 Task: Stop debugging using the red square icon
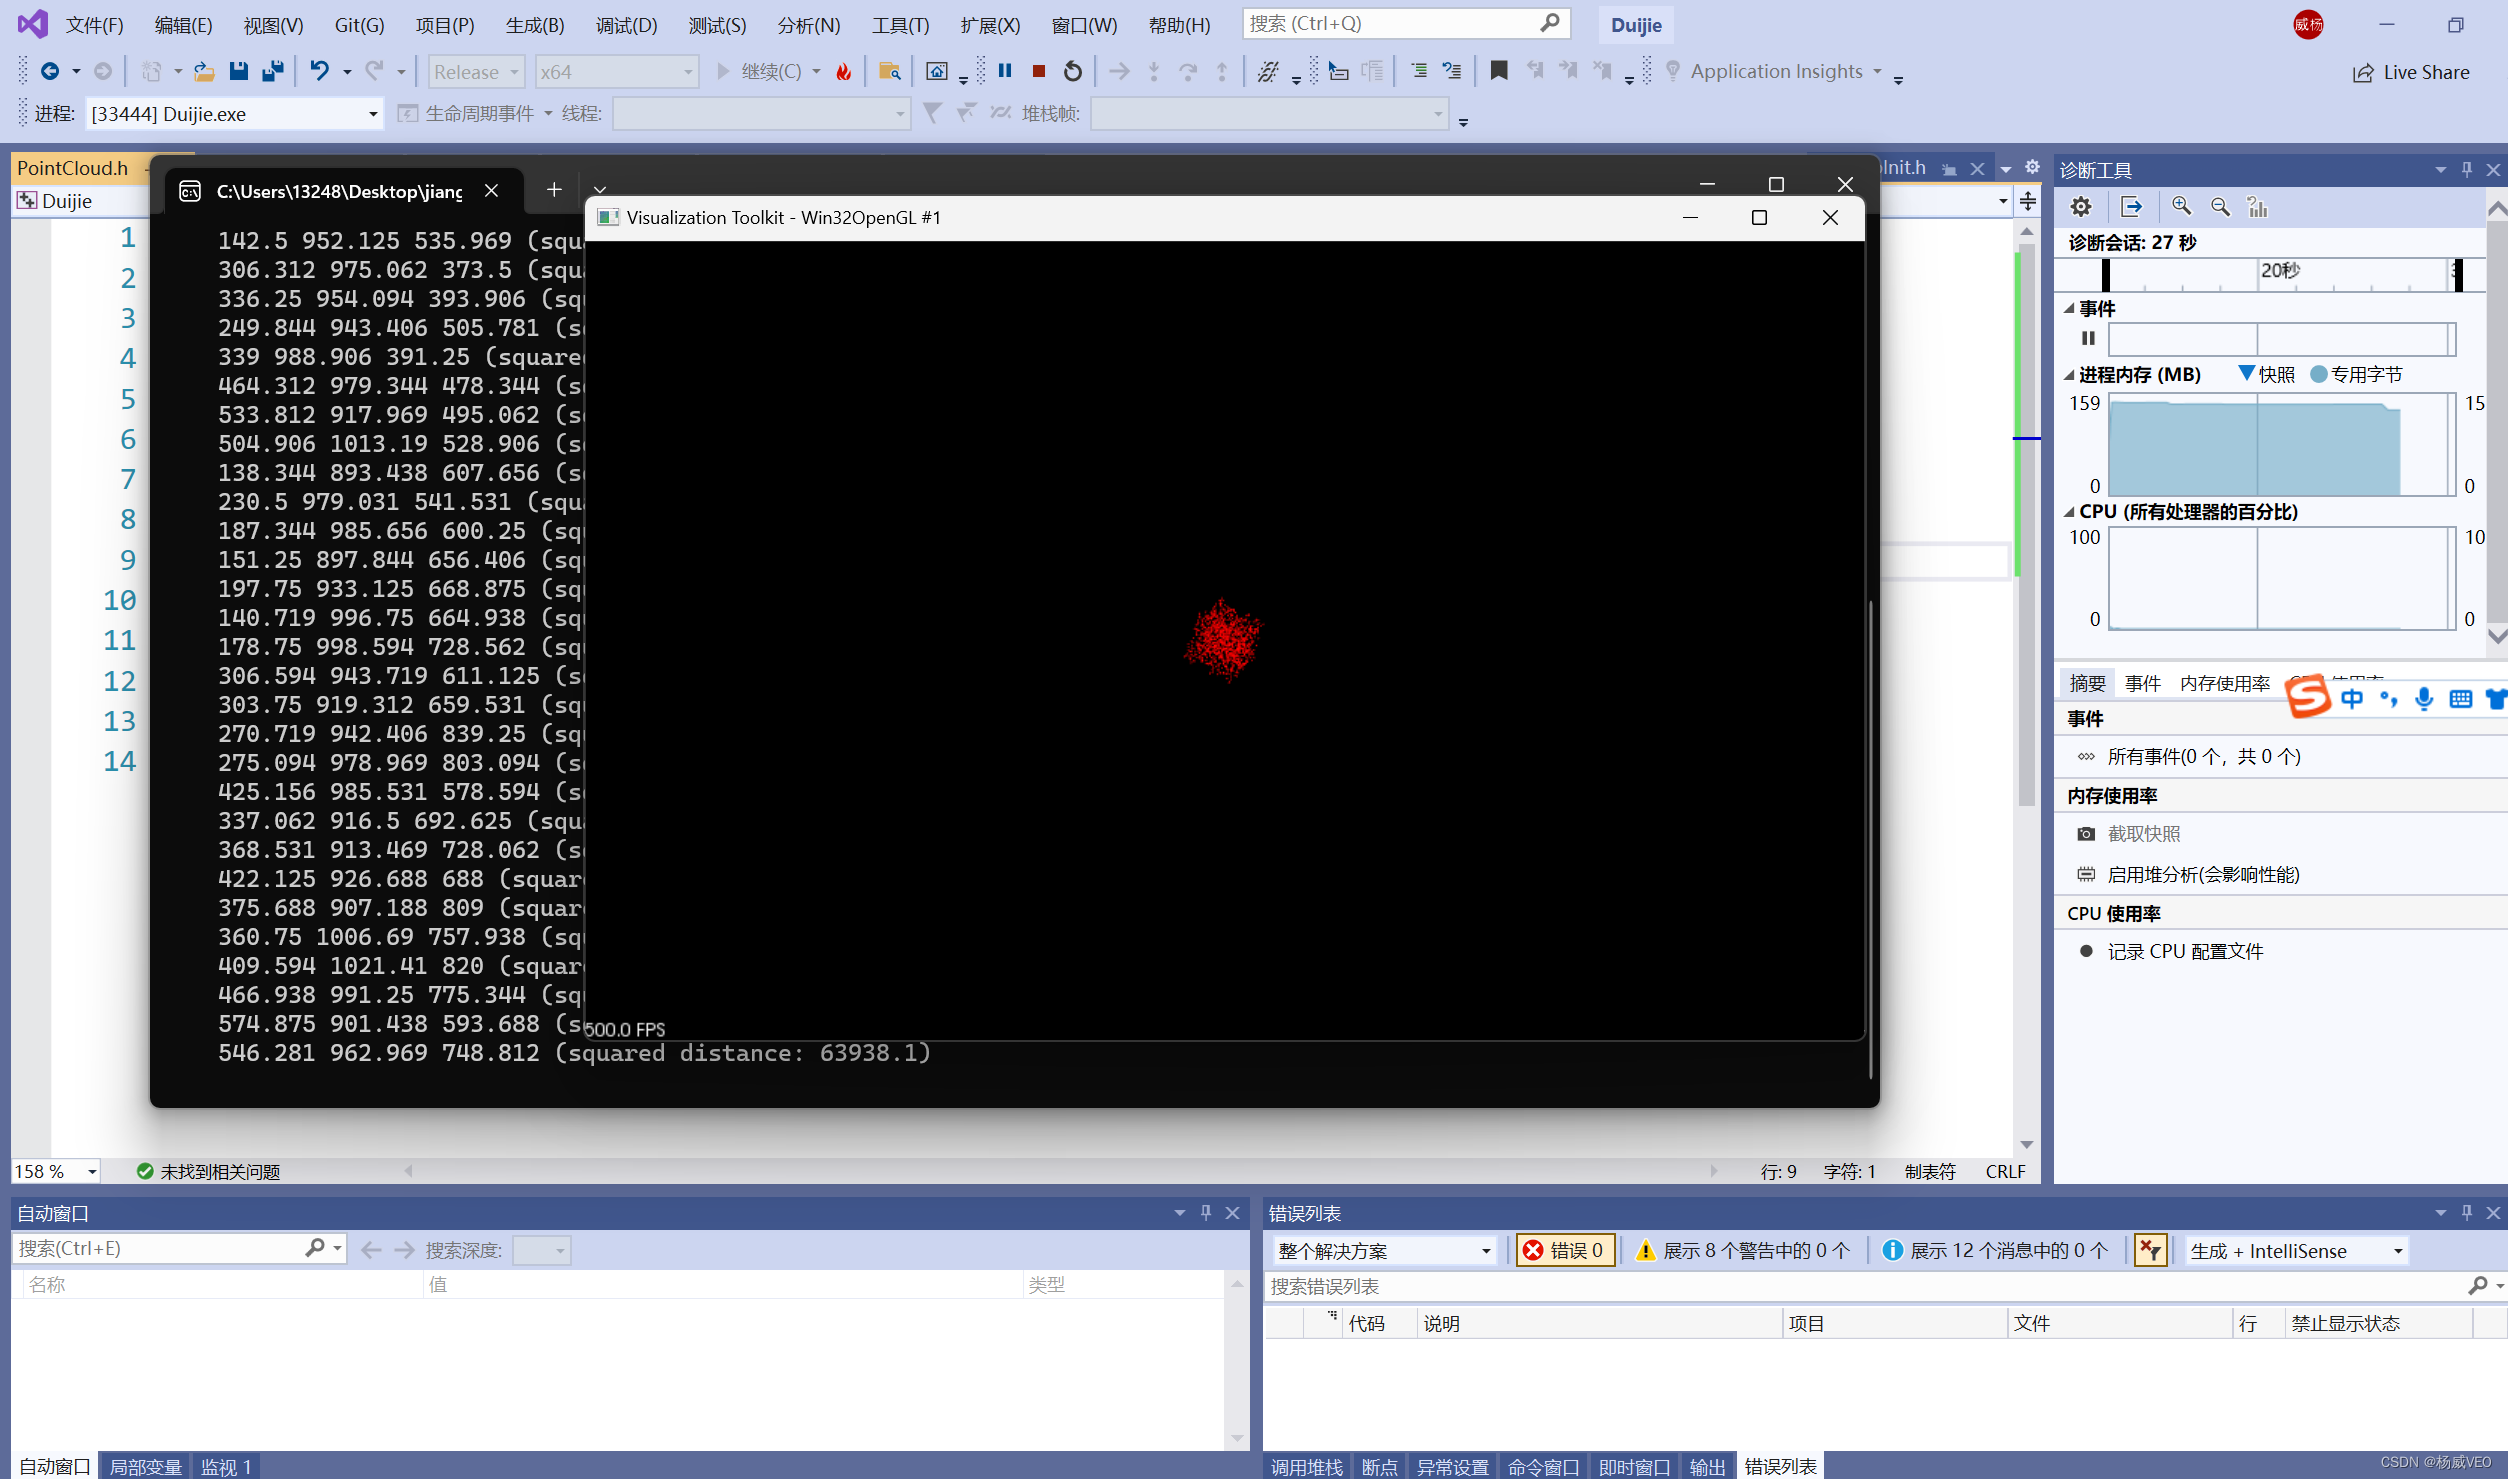click(x=1038, y=71)
